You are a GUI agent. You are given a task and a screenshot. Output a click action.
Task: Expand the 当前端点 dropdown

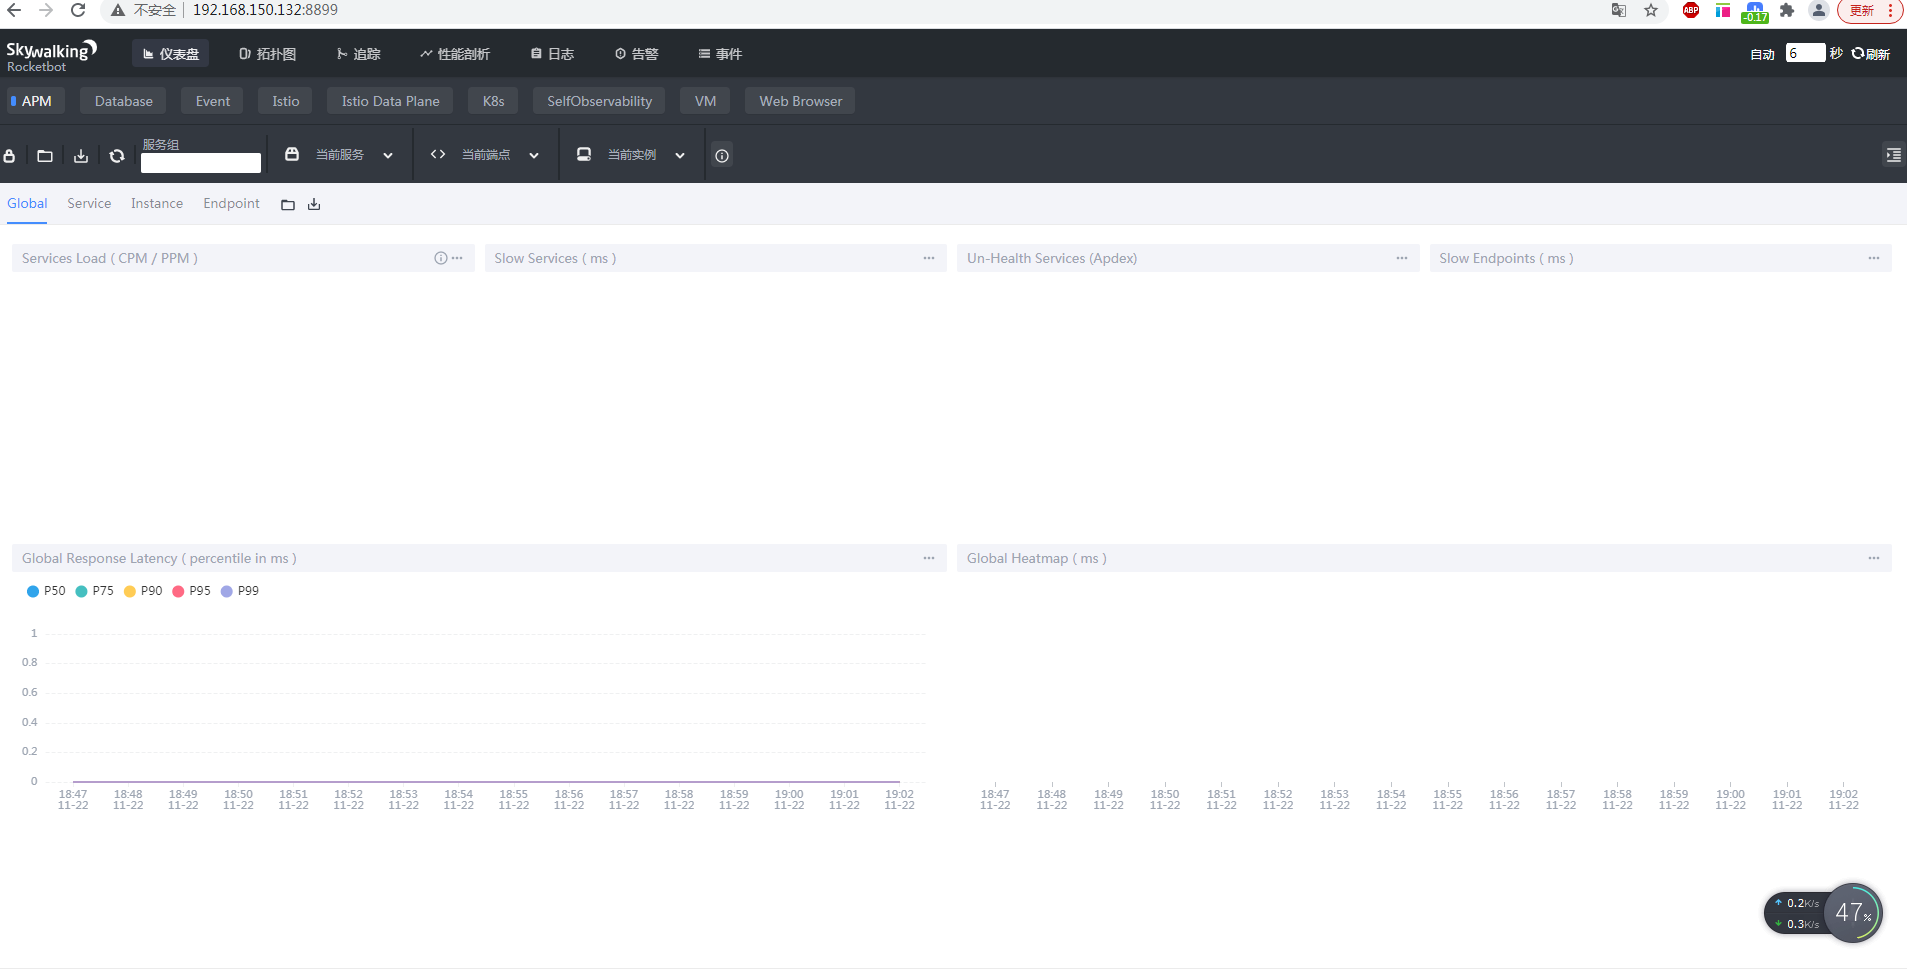[536, 155]
